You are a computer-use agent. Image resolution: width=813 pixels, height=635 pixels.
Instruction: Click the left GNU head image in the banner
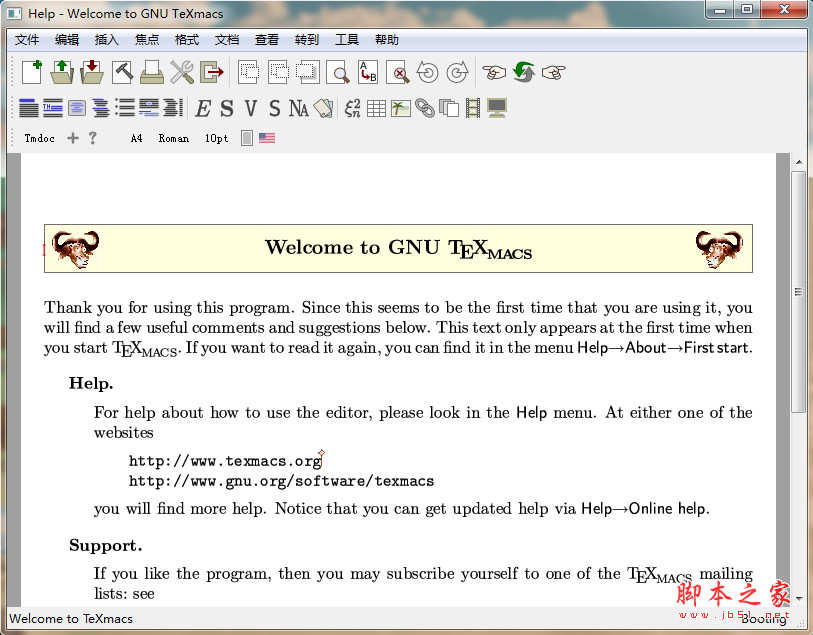pos(76,249)
